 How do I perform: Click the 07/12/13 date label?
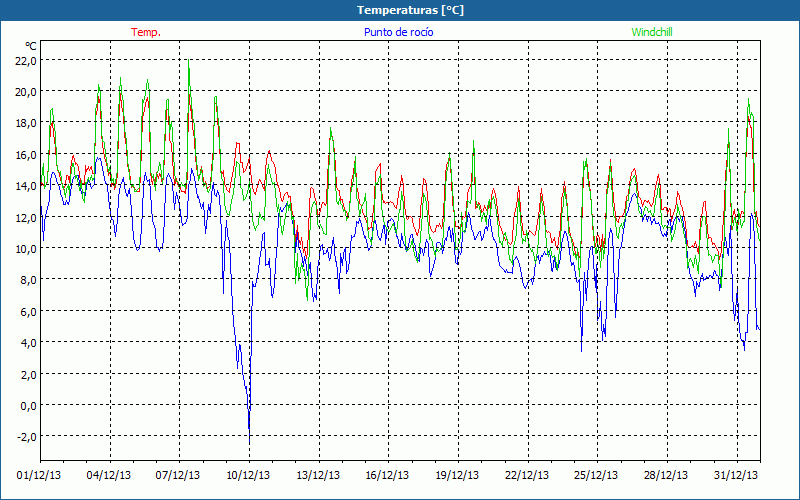pyautogui.click(x=178, y=476)
